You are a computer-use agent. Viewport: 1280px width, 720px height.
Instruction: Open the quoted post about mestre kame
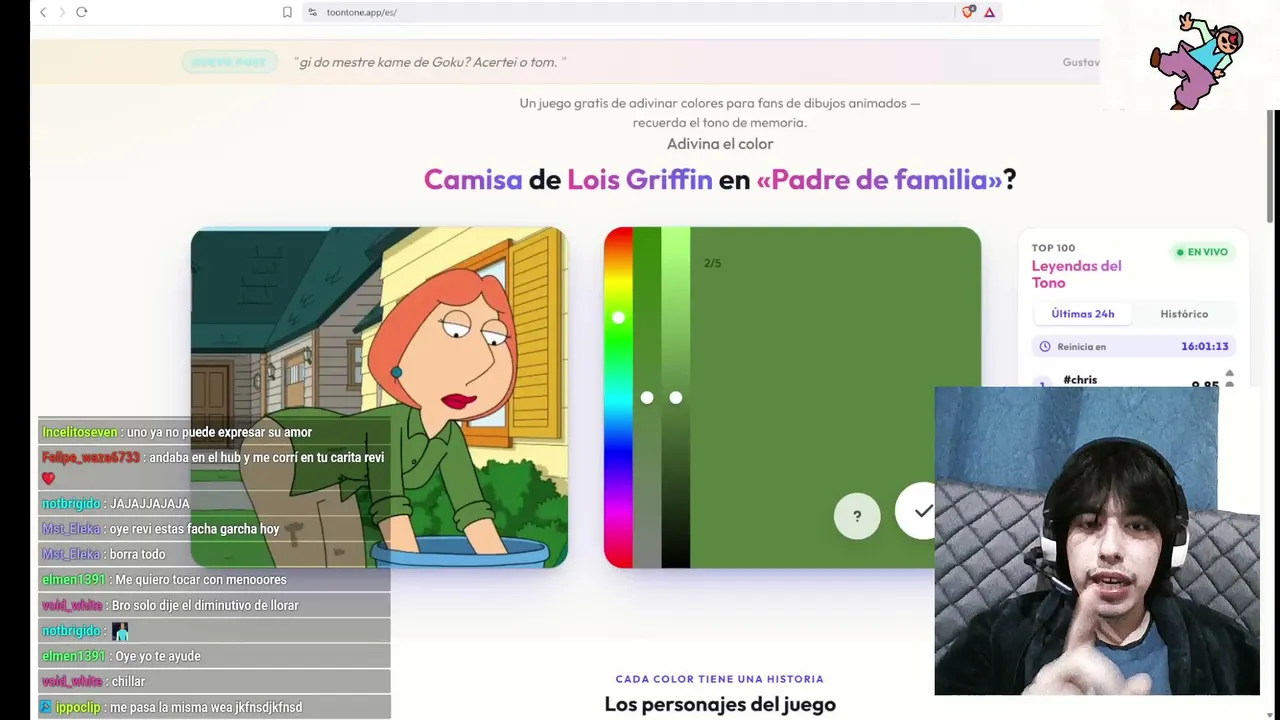tap(430, 62)
